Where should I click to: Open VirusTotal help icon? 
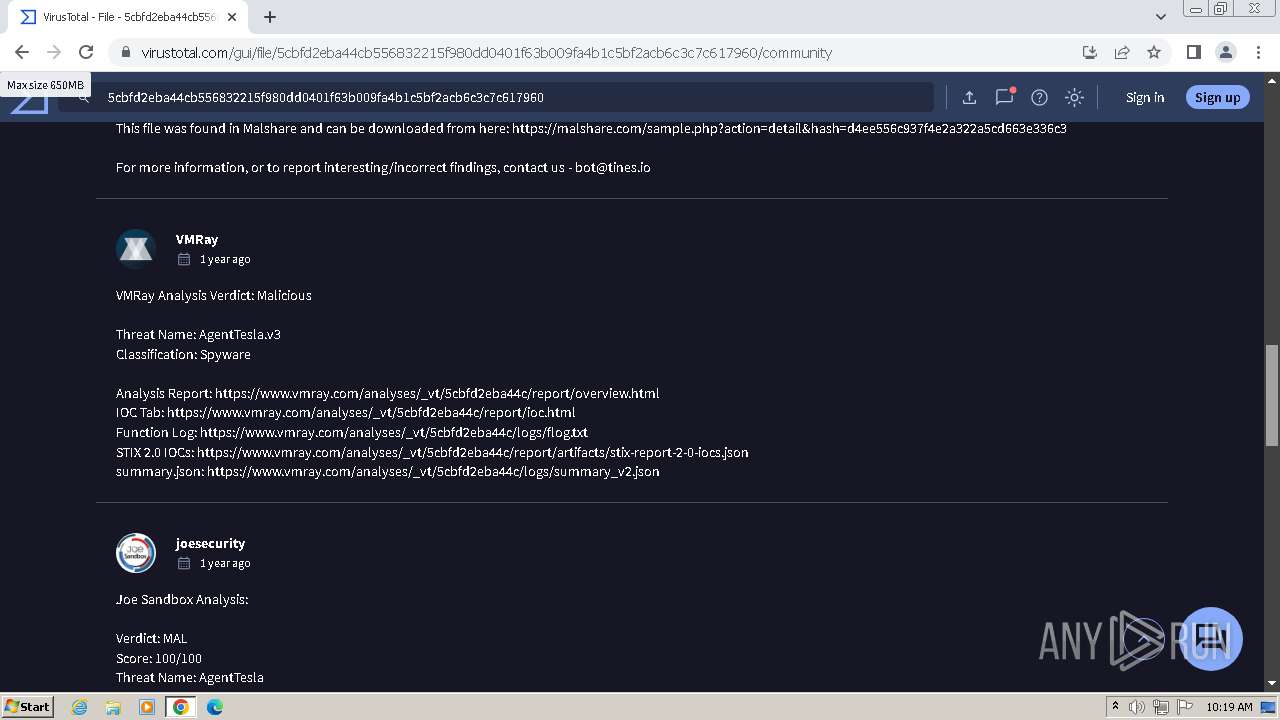pyautogui.click(x=1039, y=97)
